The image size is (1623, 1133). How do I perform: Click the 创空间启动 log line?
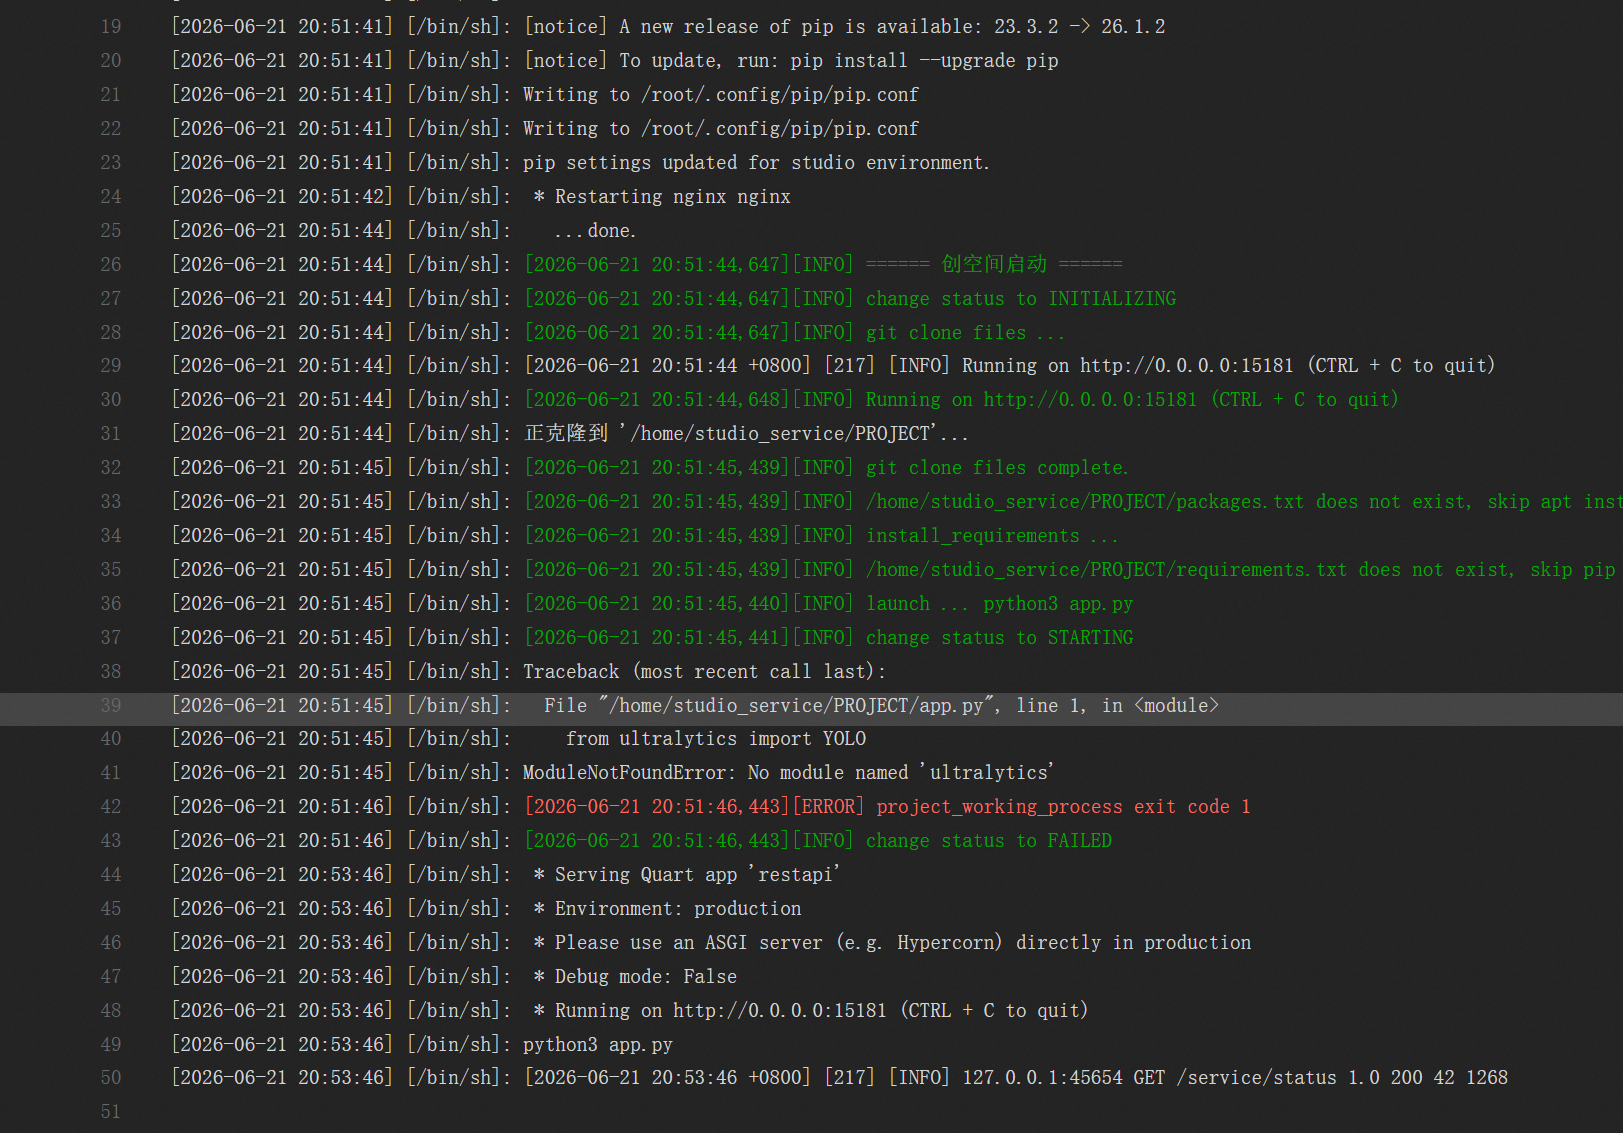point(647,264)
